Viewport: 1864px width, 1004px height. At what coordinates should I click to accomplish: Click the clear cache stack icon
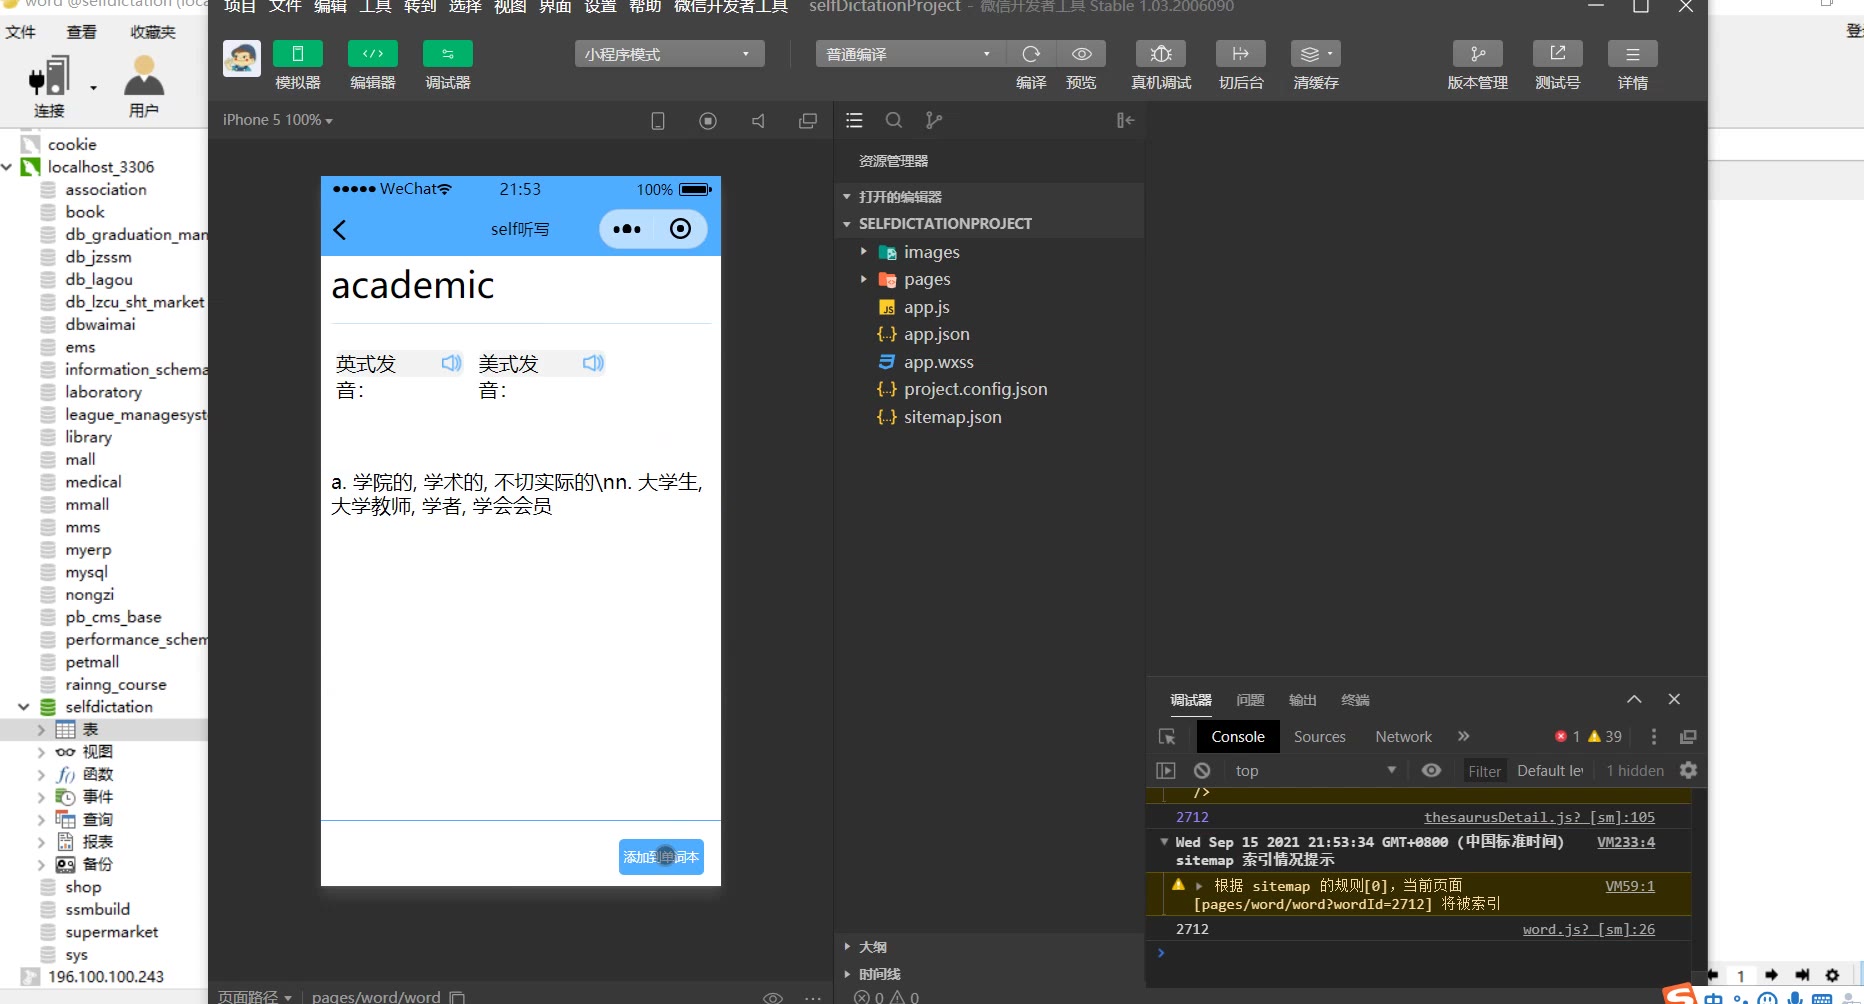click(x=1314, y=54)
